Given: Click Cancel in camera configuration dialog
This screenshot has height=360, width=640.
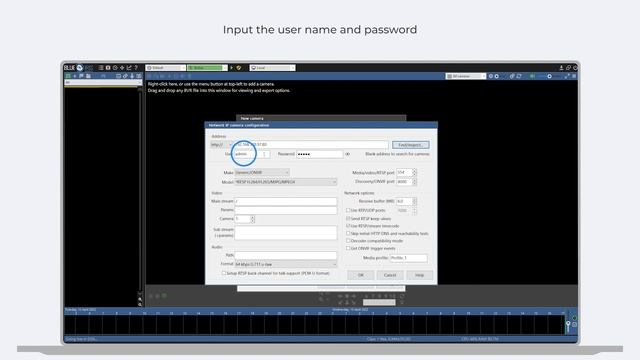Looking at the screenshot, I should click(390, 275).
